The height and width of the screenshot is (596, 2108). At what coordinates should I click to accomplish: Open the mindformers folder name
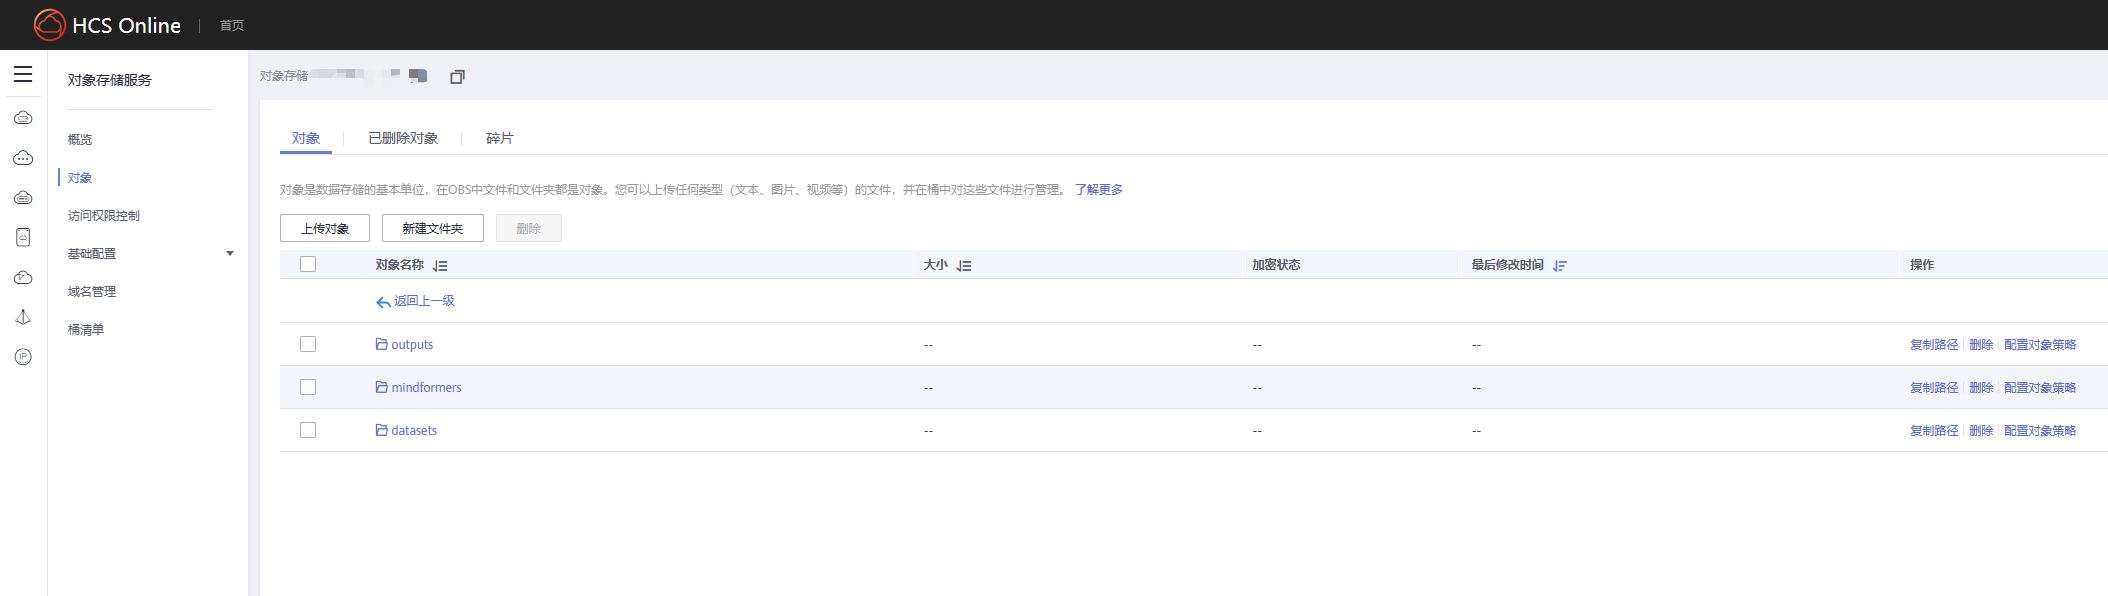click(x=427, y=388)
